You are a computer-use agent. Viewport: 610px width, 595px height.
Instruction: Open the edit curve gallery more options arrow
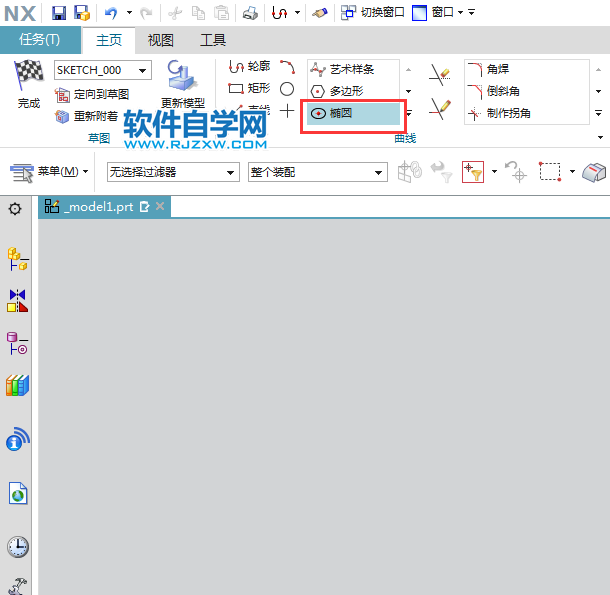point(599,113)
